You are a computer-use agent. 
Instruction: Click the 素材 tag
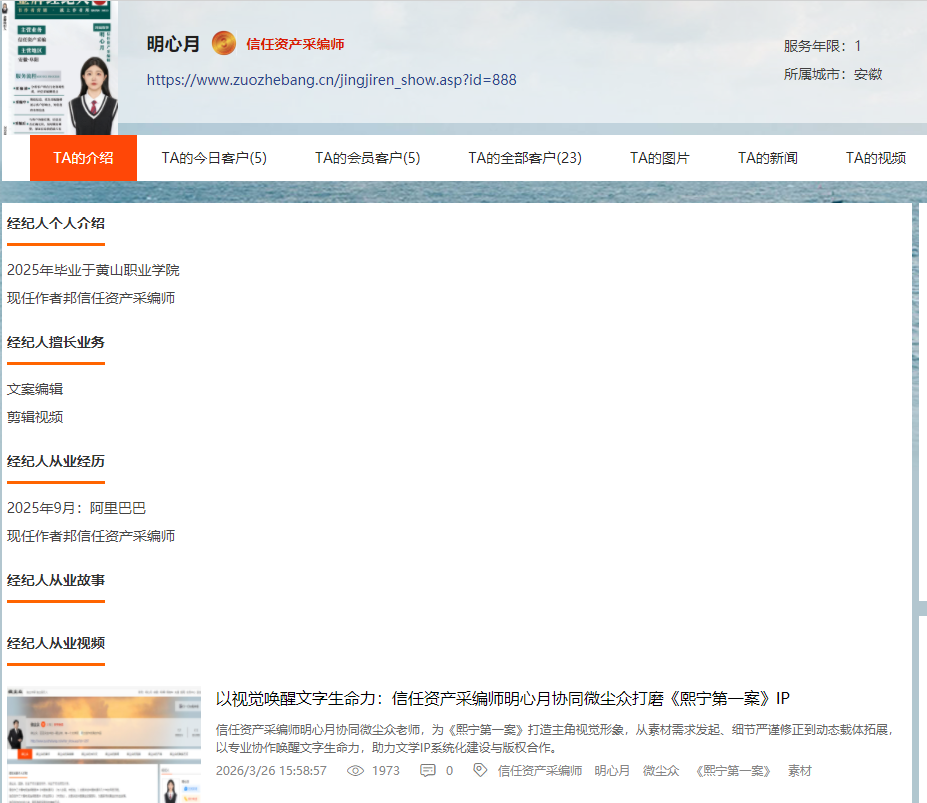pos(799,771)
